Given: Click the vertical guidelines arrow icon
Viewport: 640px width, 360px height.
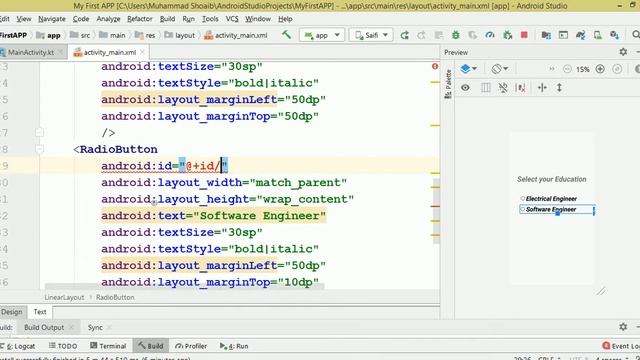Looking at the screenshot, I should [559, 87].
